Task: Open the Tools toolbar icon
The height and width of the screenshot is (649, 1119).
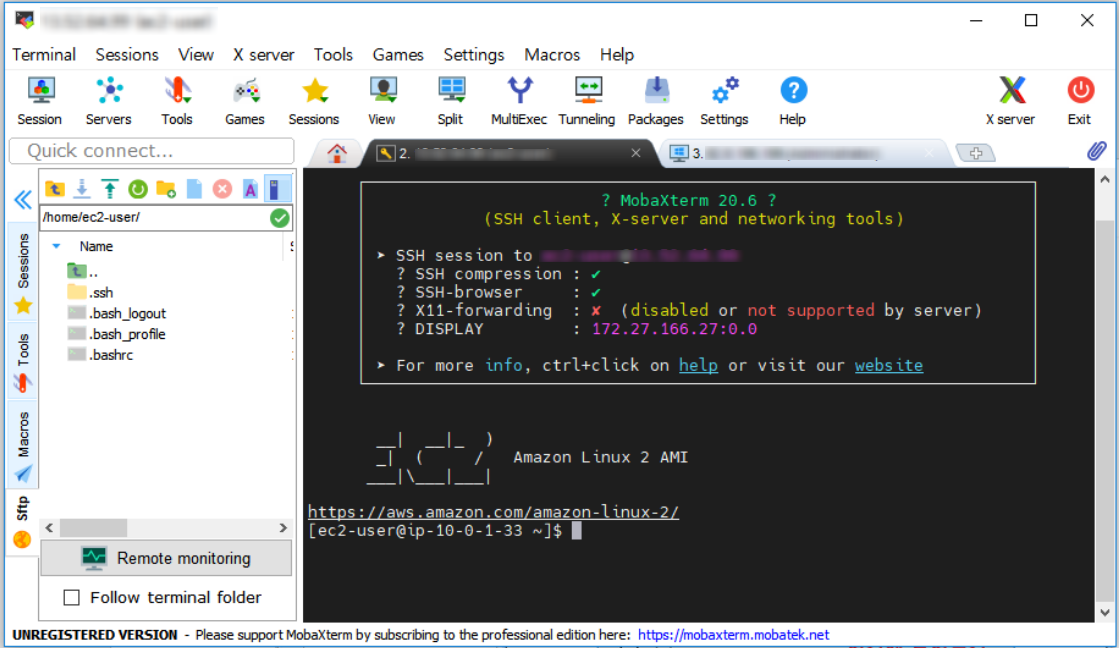Action: point(177,101)
